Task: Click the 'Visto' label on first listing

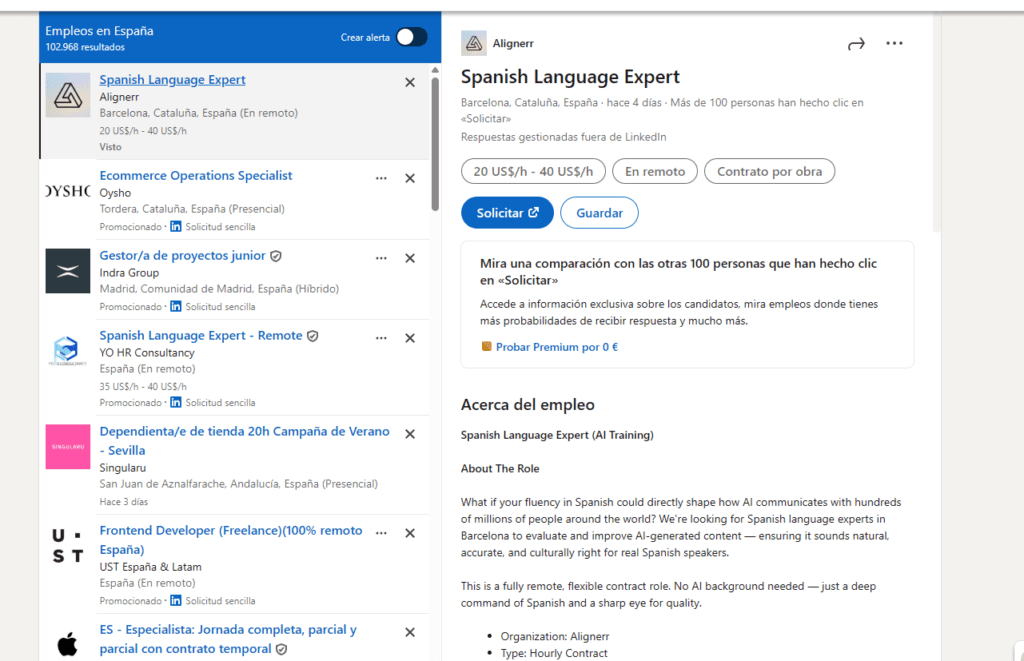Action: [x=110, y=147]
